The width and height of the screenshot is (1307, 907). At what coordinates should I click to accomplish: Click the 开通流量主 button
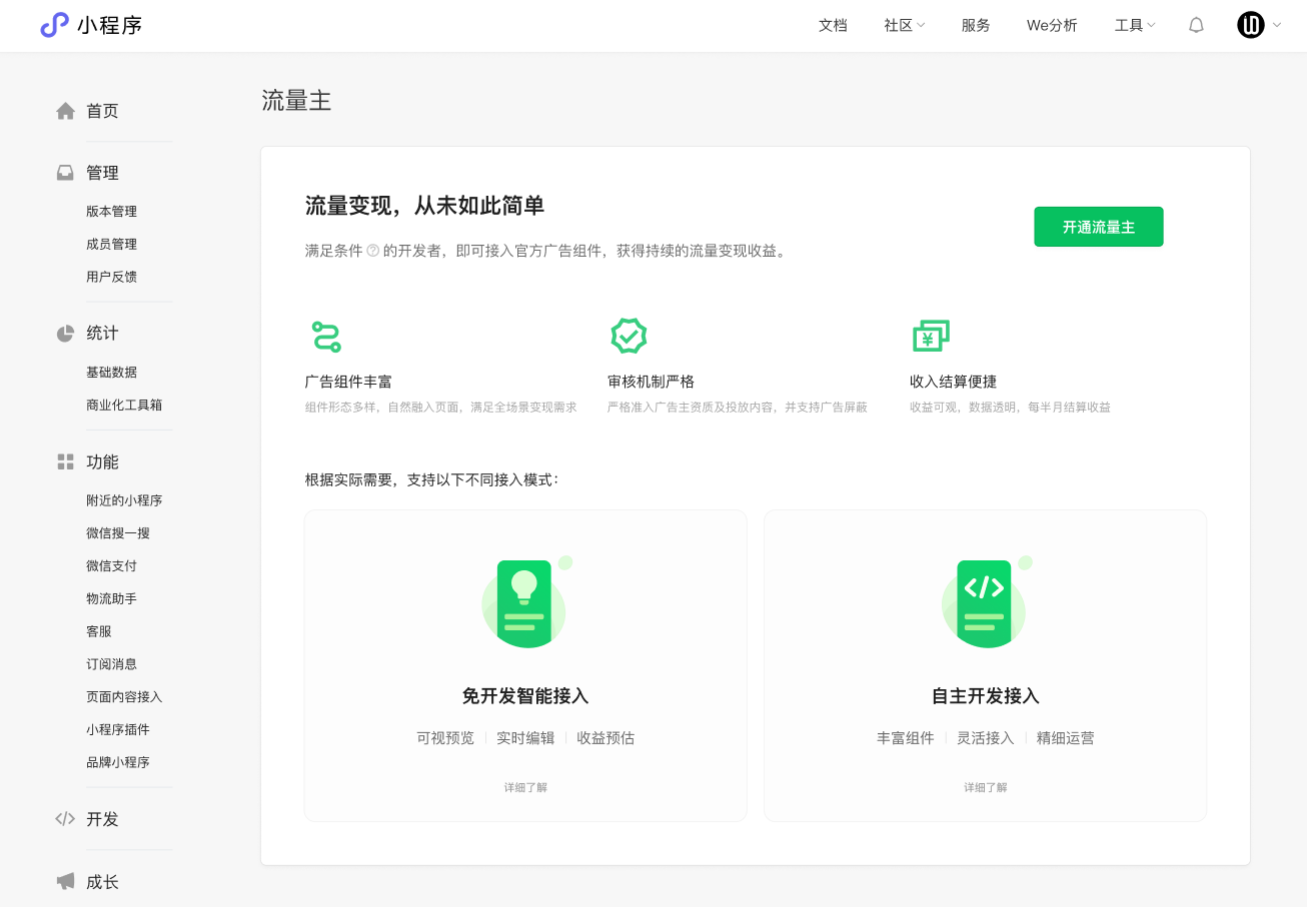1099,227
